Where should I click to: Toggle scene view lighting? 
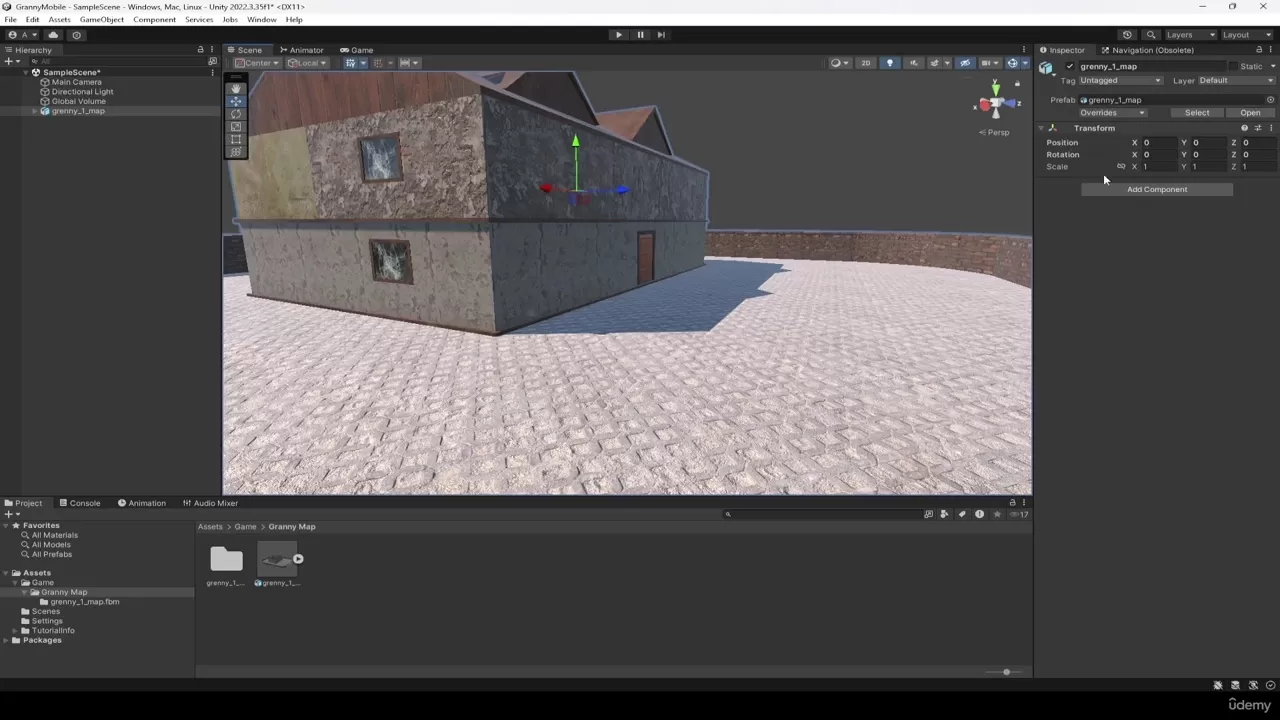click(x=890, y=63)
